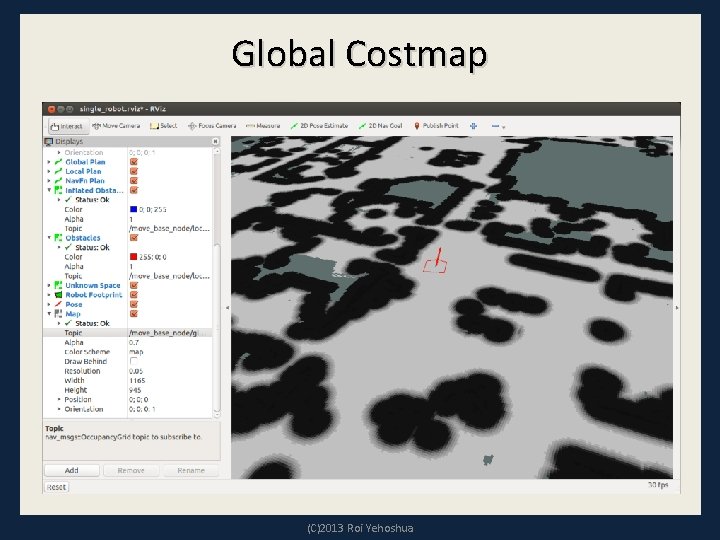Click the Local Plan path icon
Image resolution: width=720 pixels, height=540 pixels.
58,171
